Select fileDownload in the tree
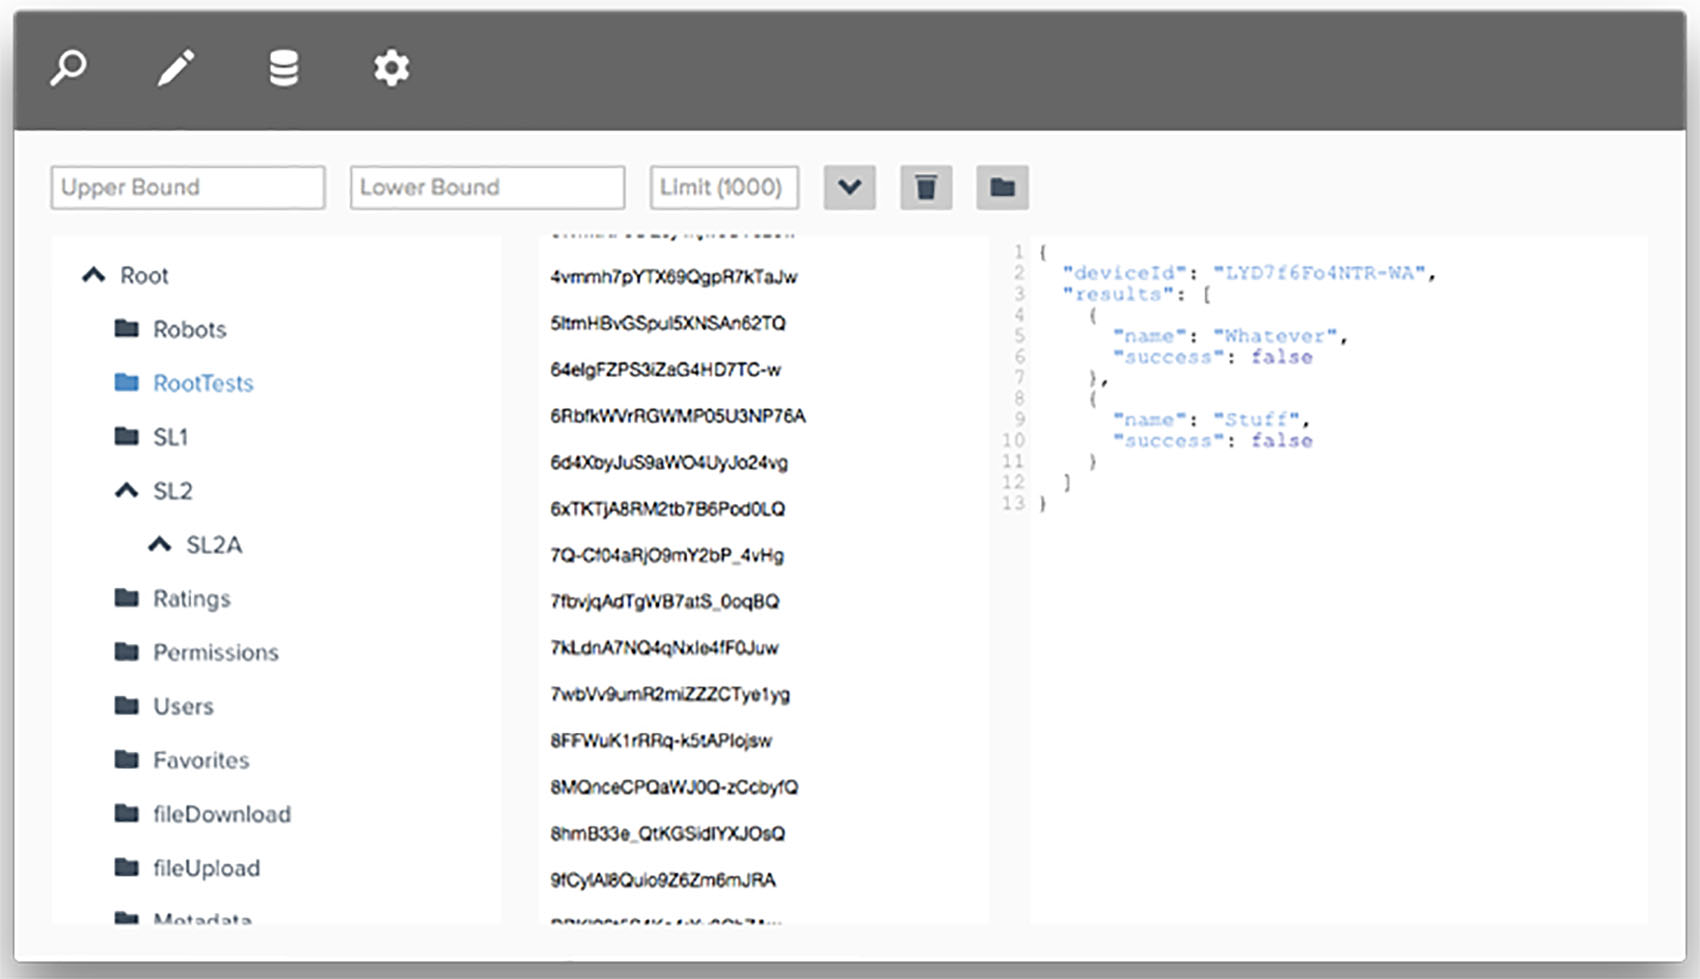 [222, 815]
